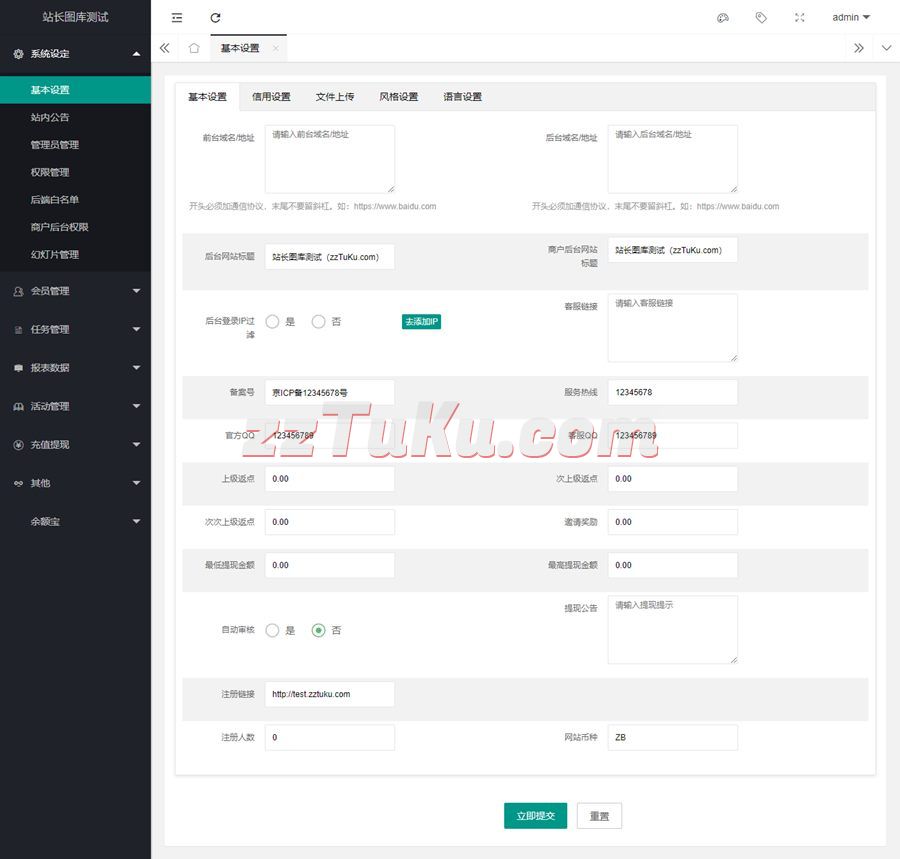Close the 基本设置 page tab
Image resolution: width=900 pixels, height=859 pixels.
[275, 48]
